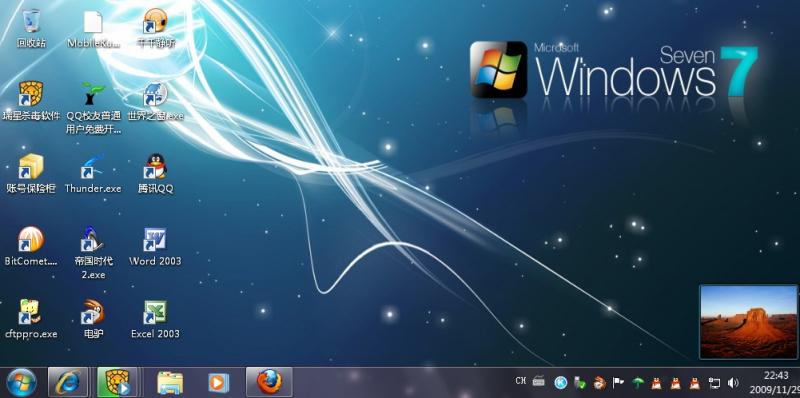Open Action Center flag in tray

click(618, 382)
